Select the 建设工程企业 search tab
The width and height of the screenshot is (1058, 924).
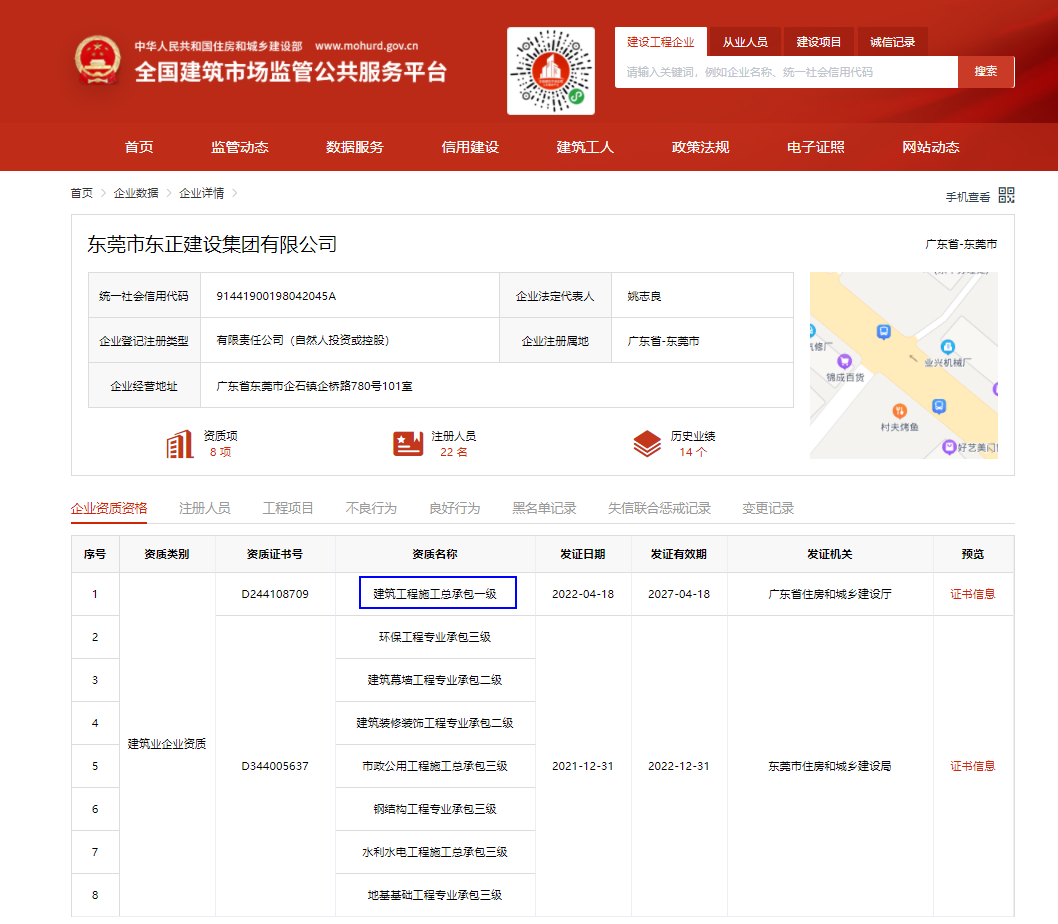click(x=661, y=42)
